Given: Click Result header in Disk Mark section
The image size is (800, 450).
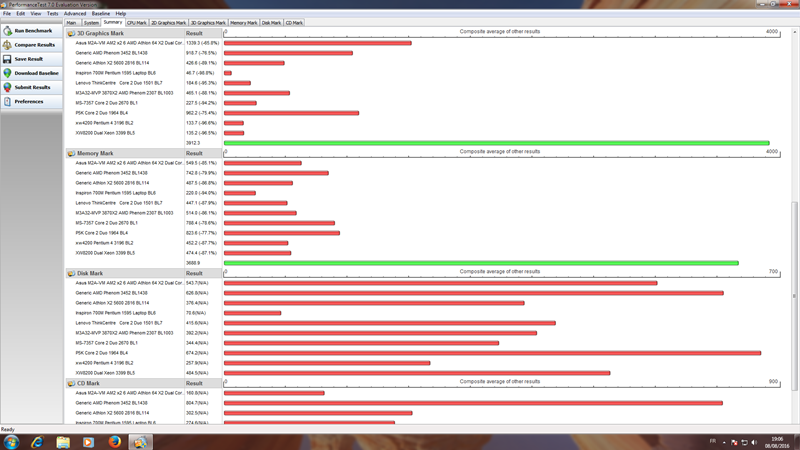Looking at the screenshot, I should tap(203, 273).
